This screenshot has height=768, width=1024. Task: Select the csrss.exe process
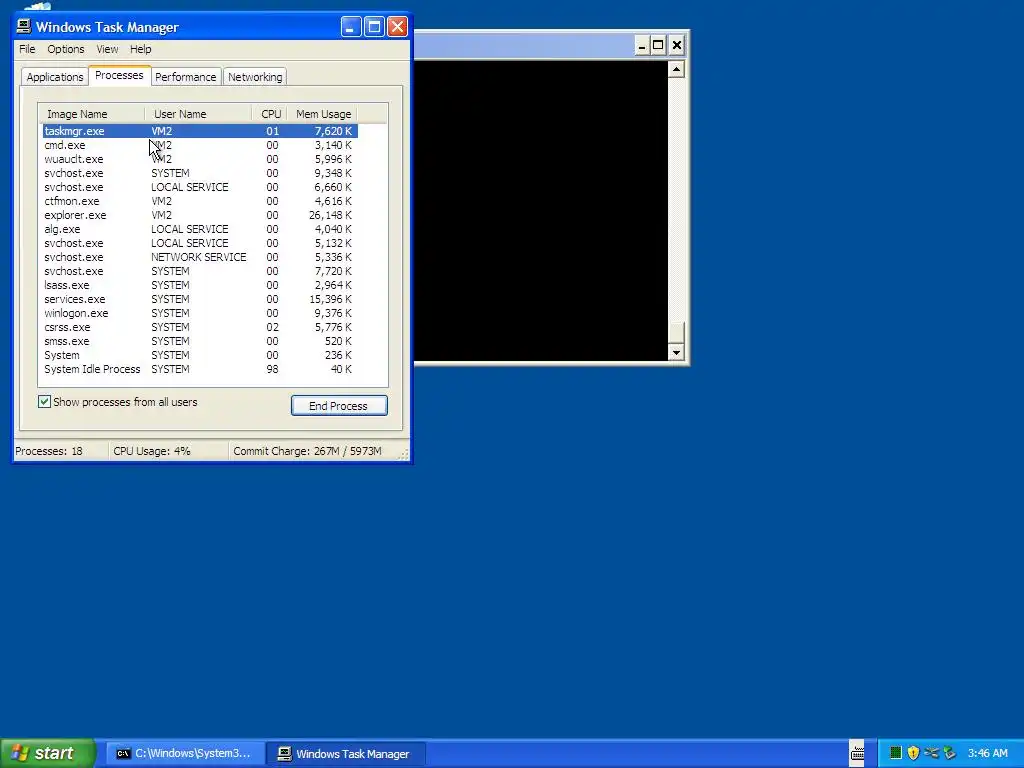coord(199,327)
